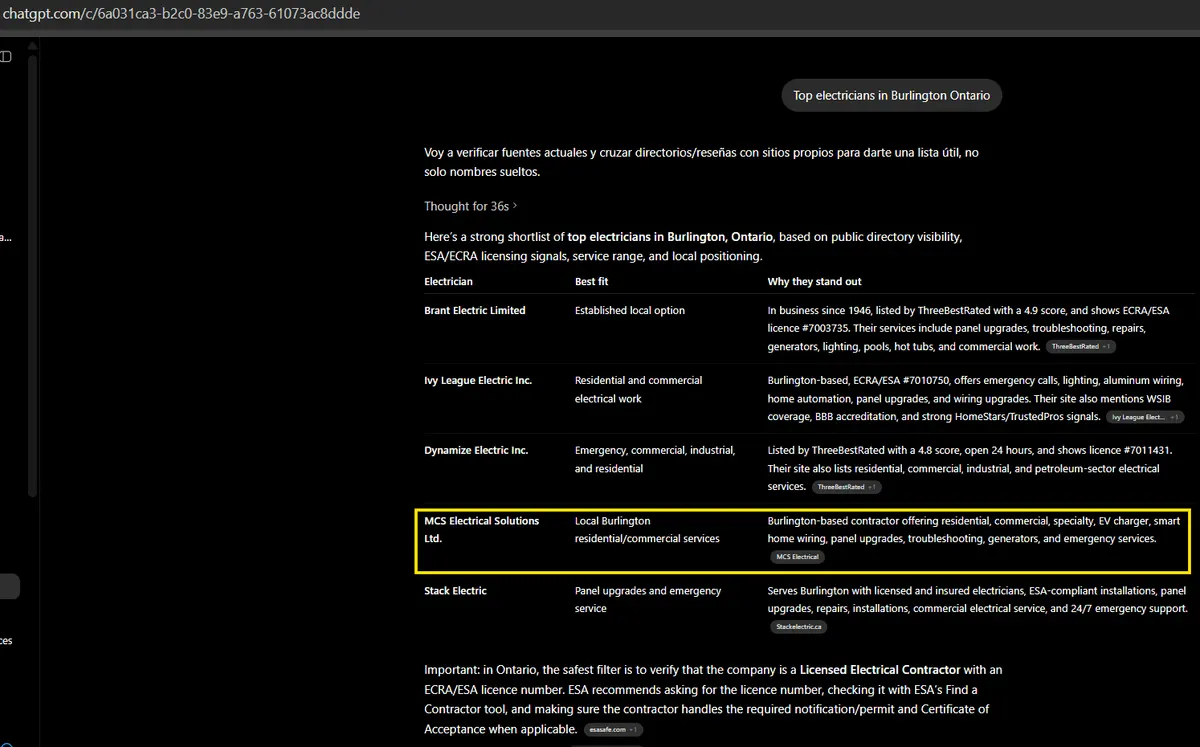
Task: Click "MCS Electrical Solutions Ltd." table cell
Action: pyautogui.click(x=481, y=530)
